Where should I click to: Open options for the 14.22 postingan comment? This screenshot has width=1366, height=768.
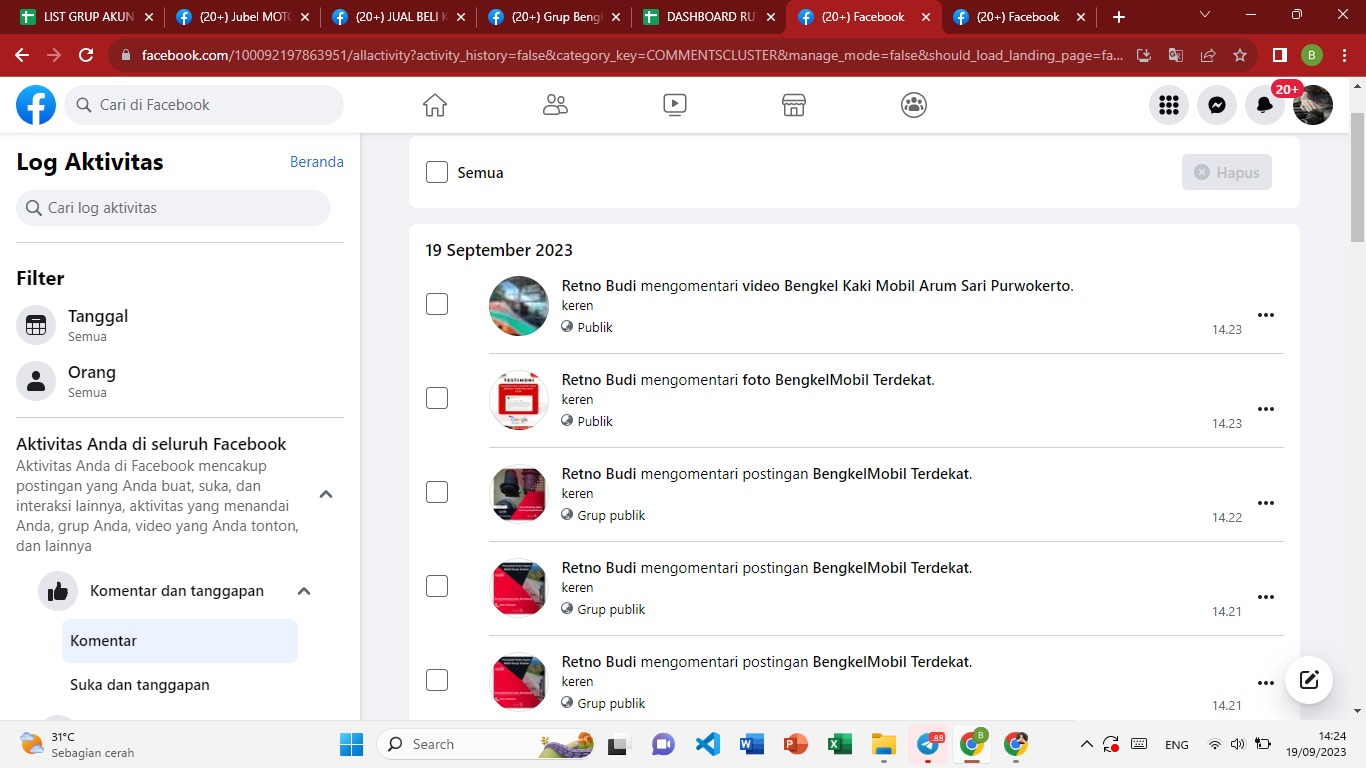pos(1266,503)
